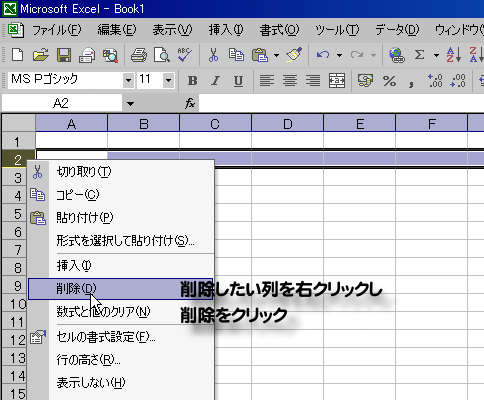Toggle Italic formatting button
The width and height of the screenshot is (484, 400).
pyautogui.click(x=215, y=81)
